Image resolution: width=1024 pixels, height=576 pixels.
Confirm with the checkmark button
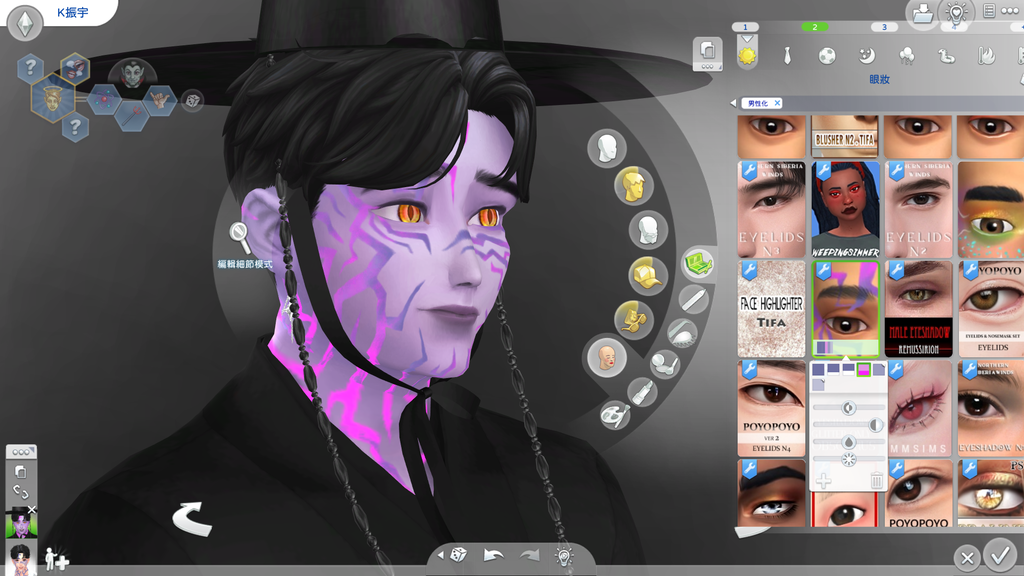999,556
